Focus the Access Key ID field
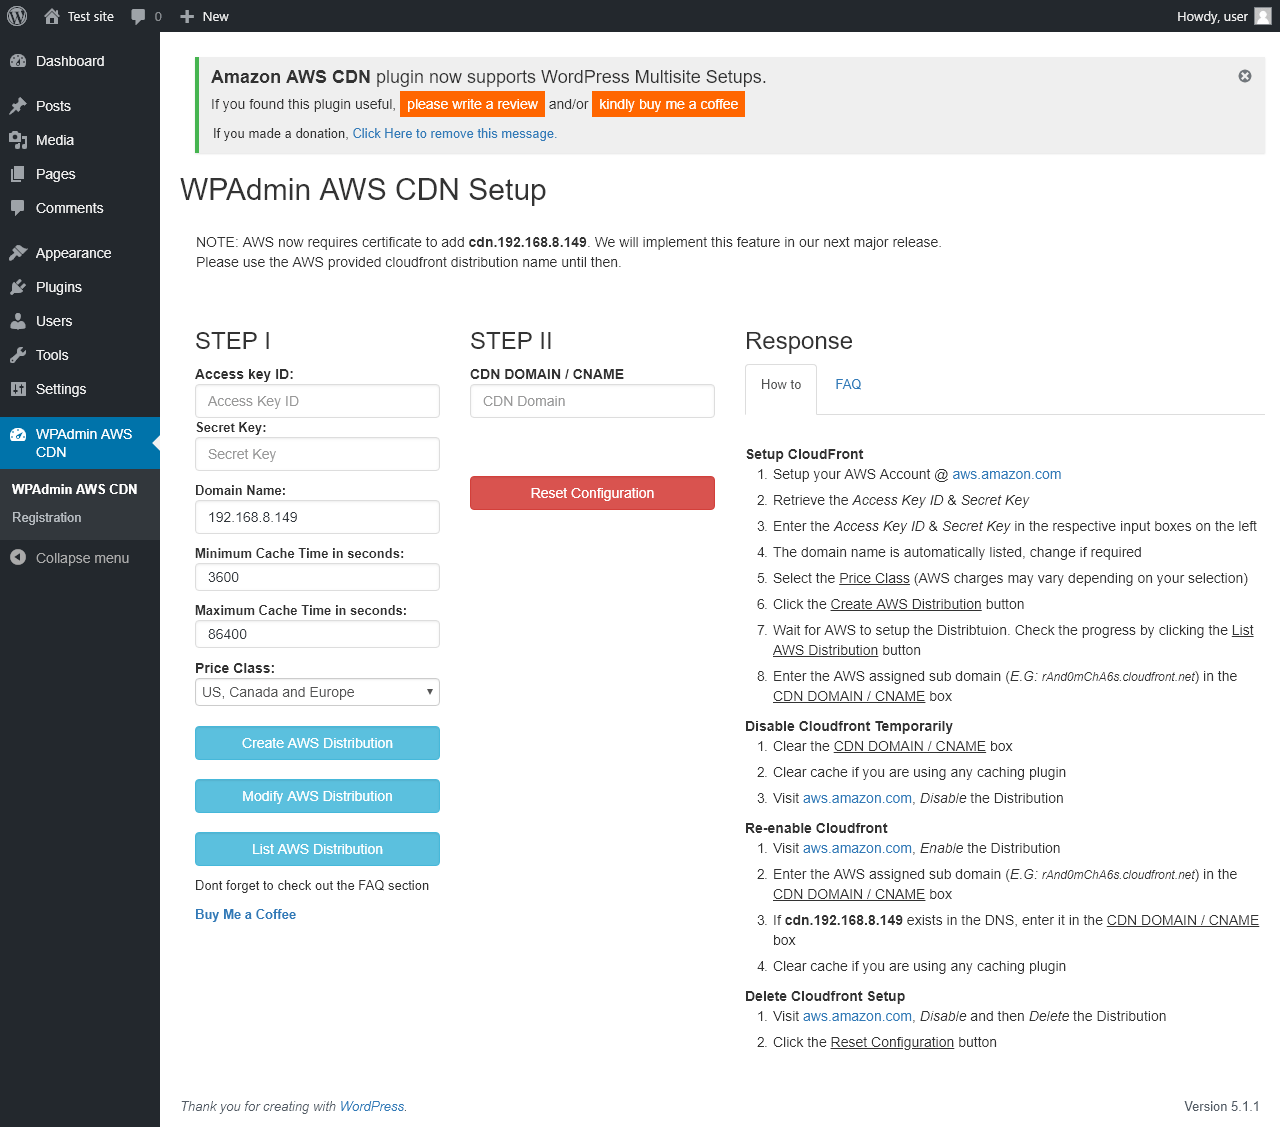The height and width of the screenshot is (1127, 1280). [x=317, y=401]
